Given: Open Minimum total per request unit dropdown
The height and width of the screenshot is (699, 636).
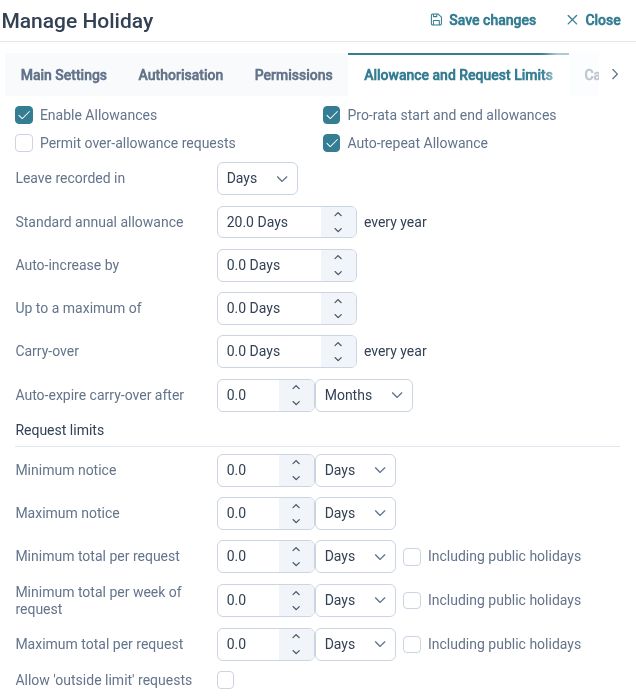Looking at the screenshot, I should click(355, 556).
